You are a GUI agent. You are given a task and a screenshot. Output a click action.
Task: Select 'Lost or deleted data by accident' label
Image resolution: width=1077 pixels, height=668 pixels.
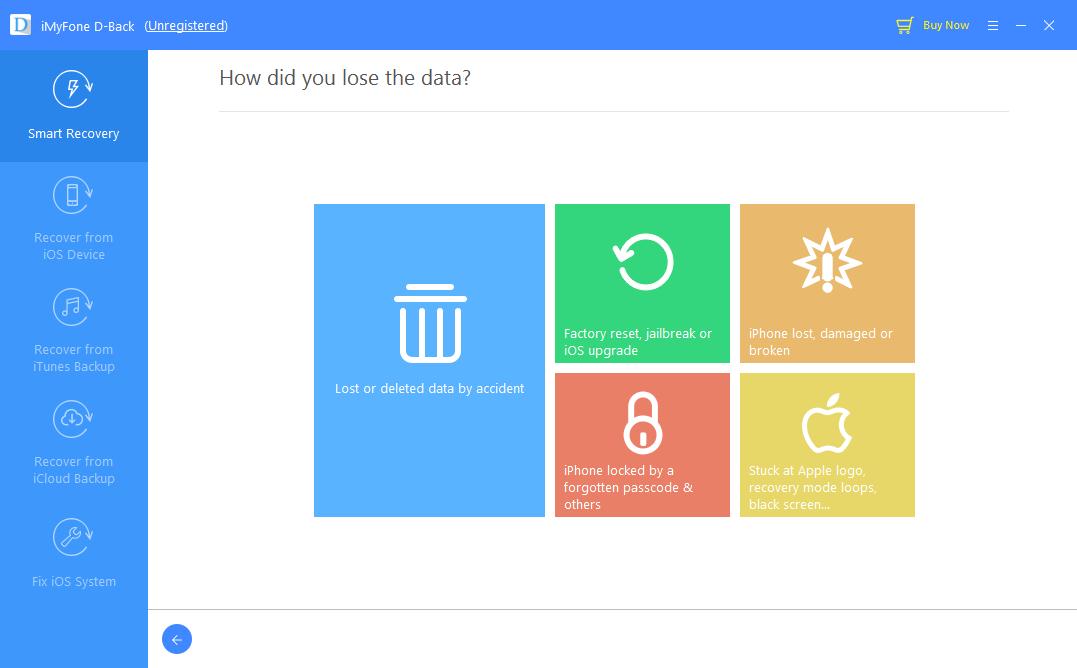click(430, 388)
